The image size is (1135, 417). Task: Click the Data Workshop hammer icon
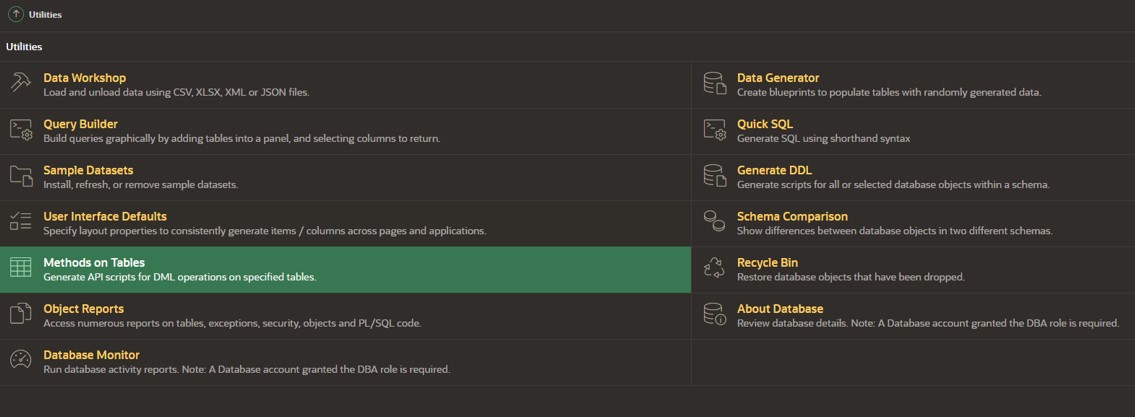tap(20, 83)
